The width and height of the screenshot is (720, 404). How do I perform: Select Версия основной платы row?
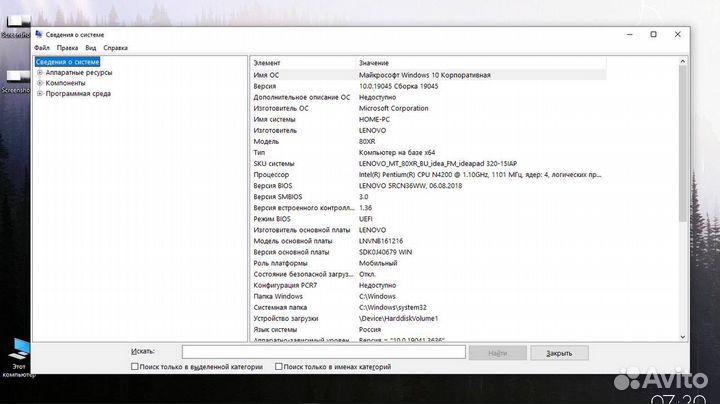point(428,252)
